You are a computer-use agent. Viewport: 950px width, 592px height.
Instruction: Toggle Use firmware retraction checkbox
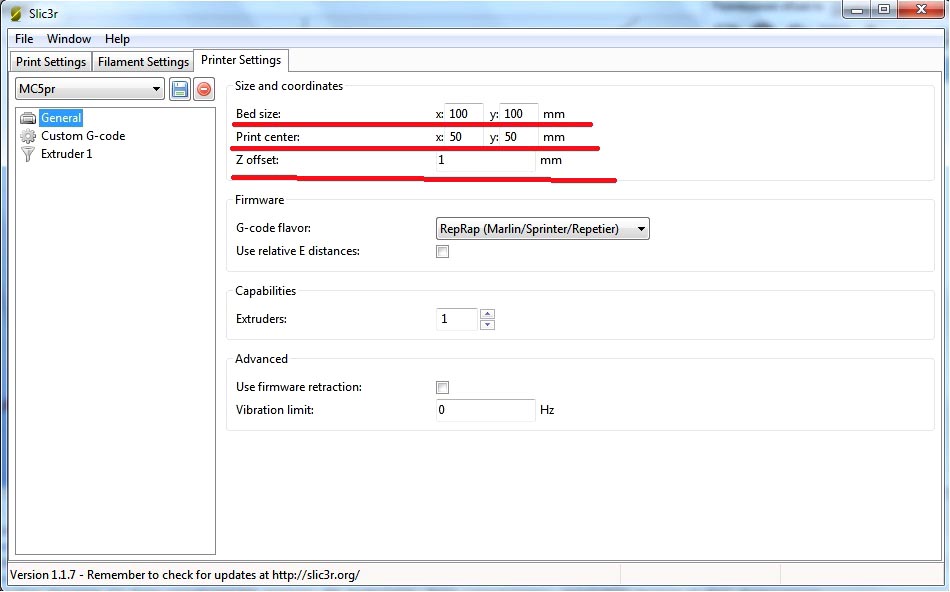443,387
